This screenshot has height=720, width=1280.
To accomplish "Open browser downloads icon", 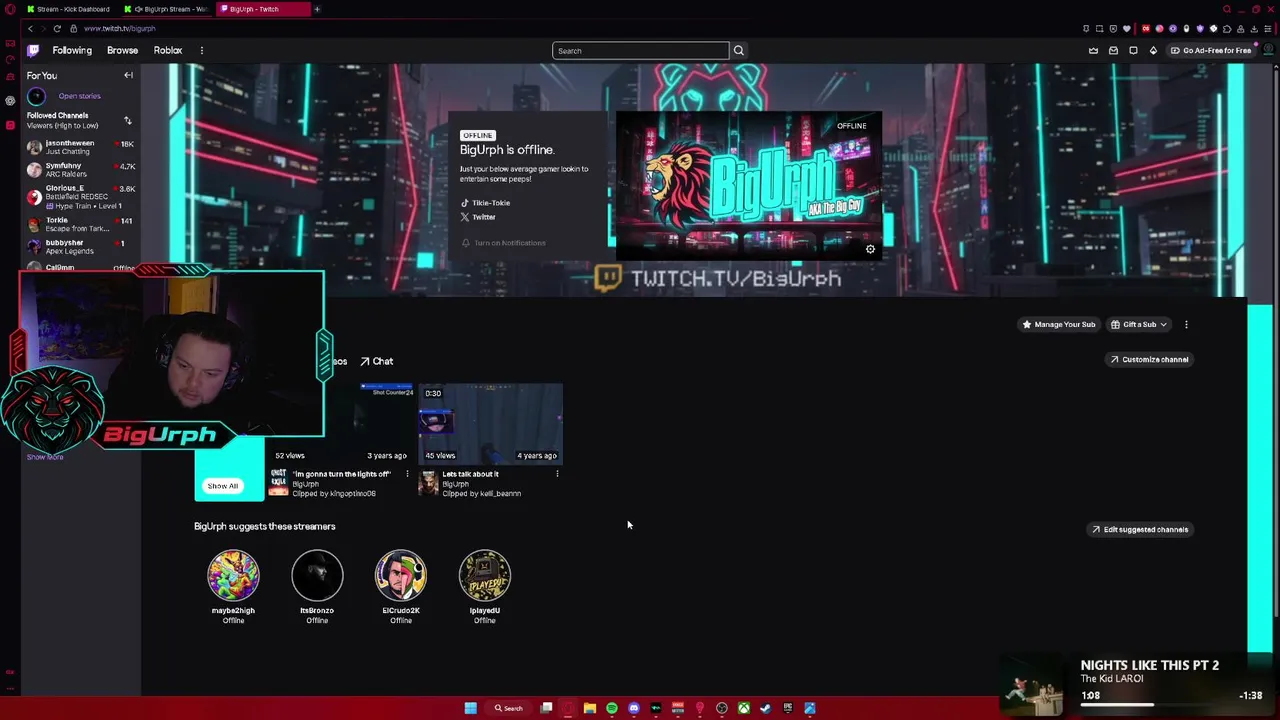I will [1254, 28].
